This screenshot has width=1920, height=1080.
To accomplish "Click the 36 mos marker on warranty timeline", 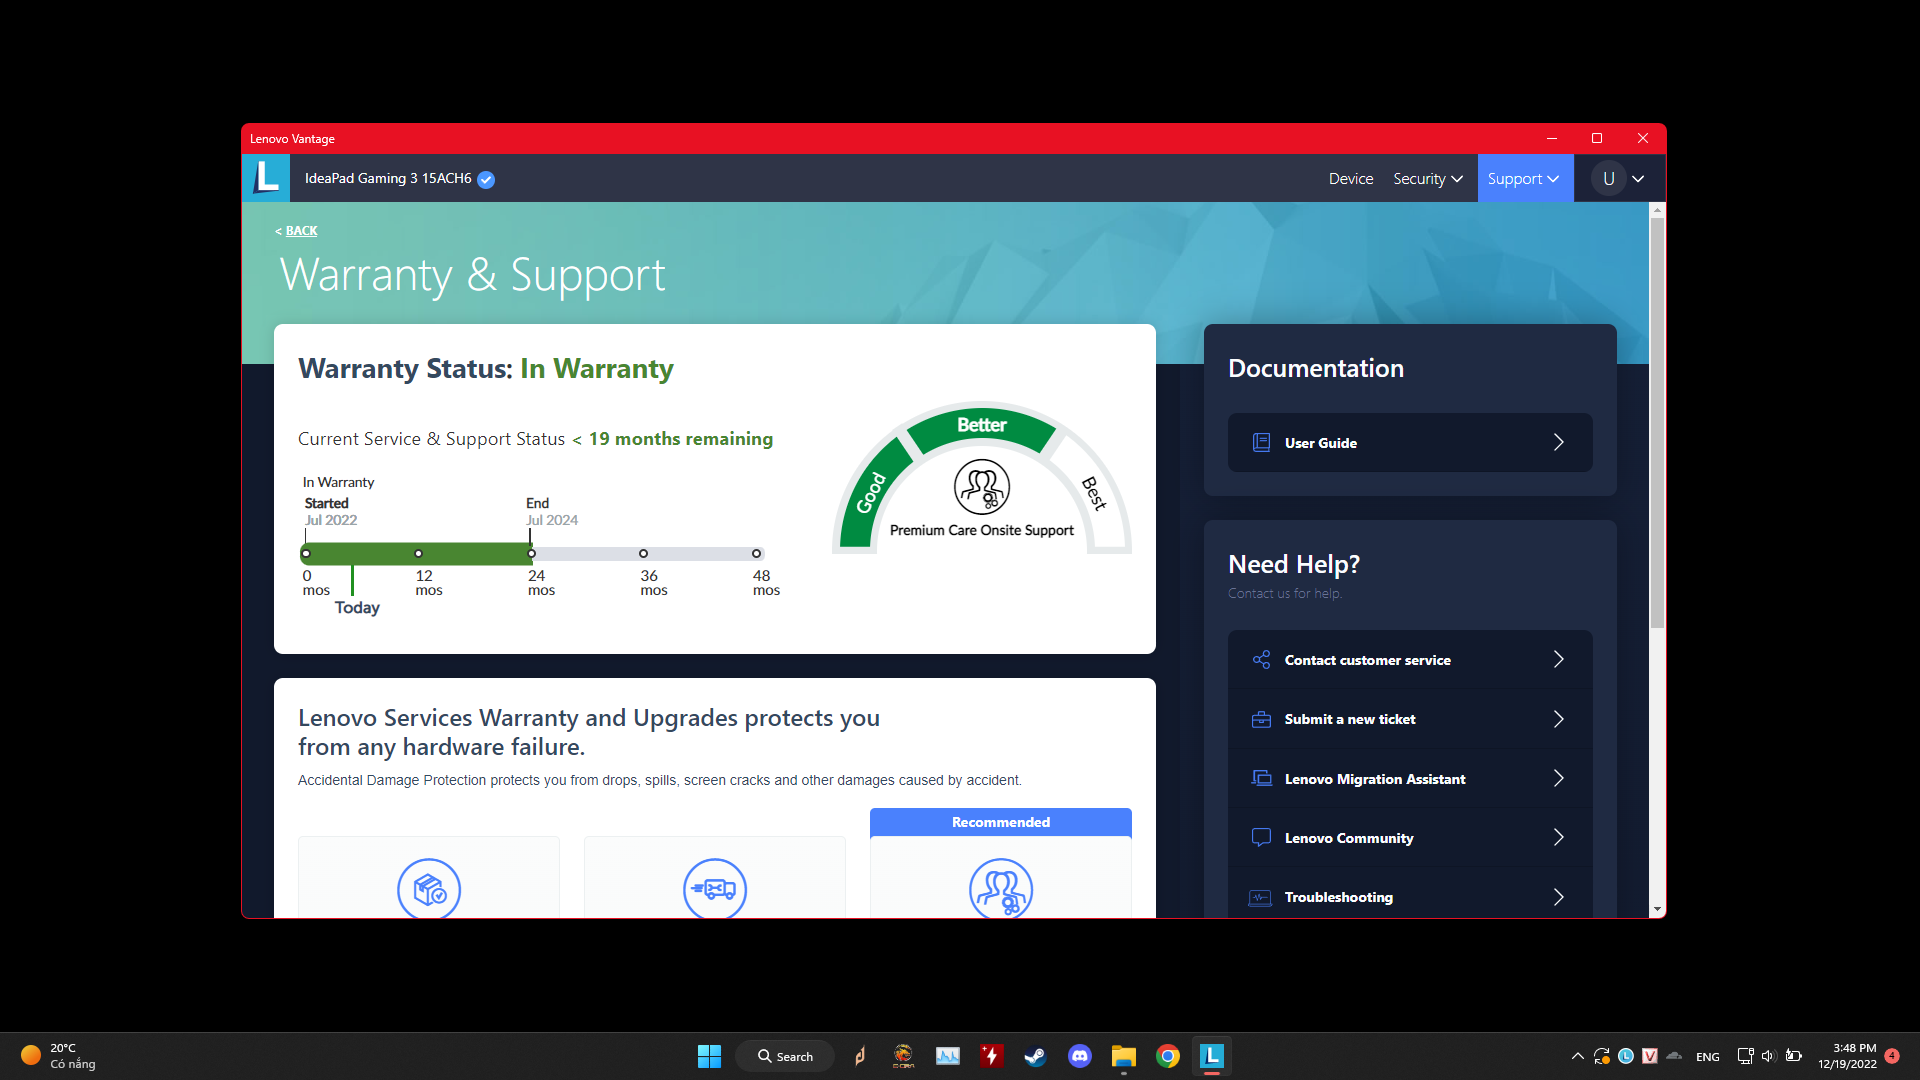I will click(643, 553).
